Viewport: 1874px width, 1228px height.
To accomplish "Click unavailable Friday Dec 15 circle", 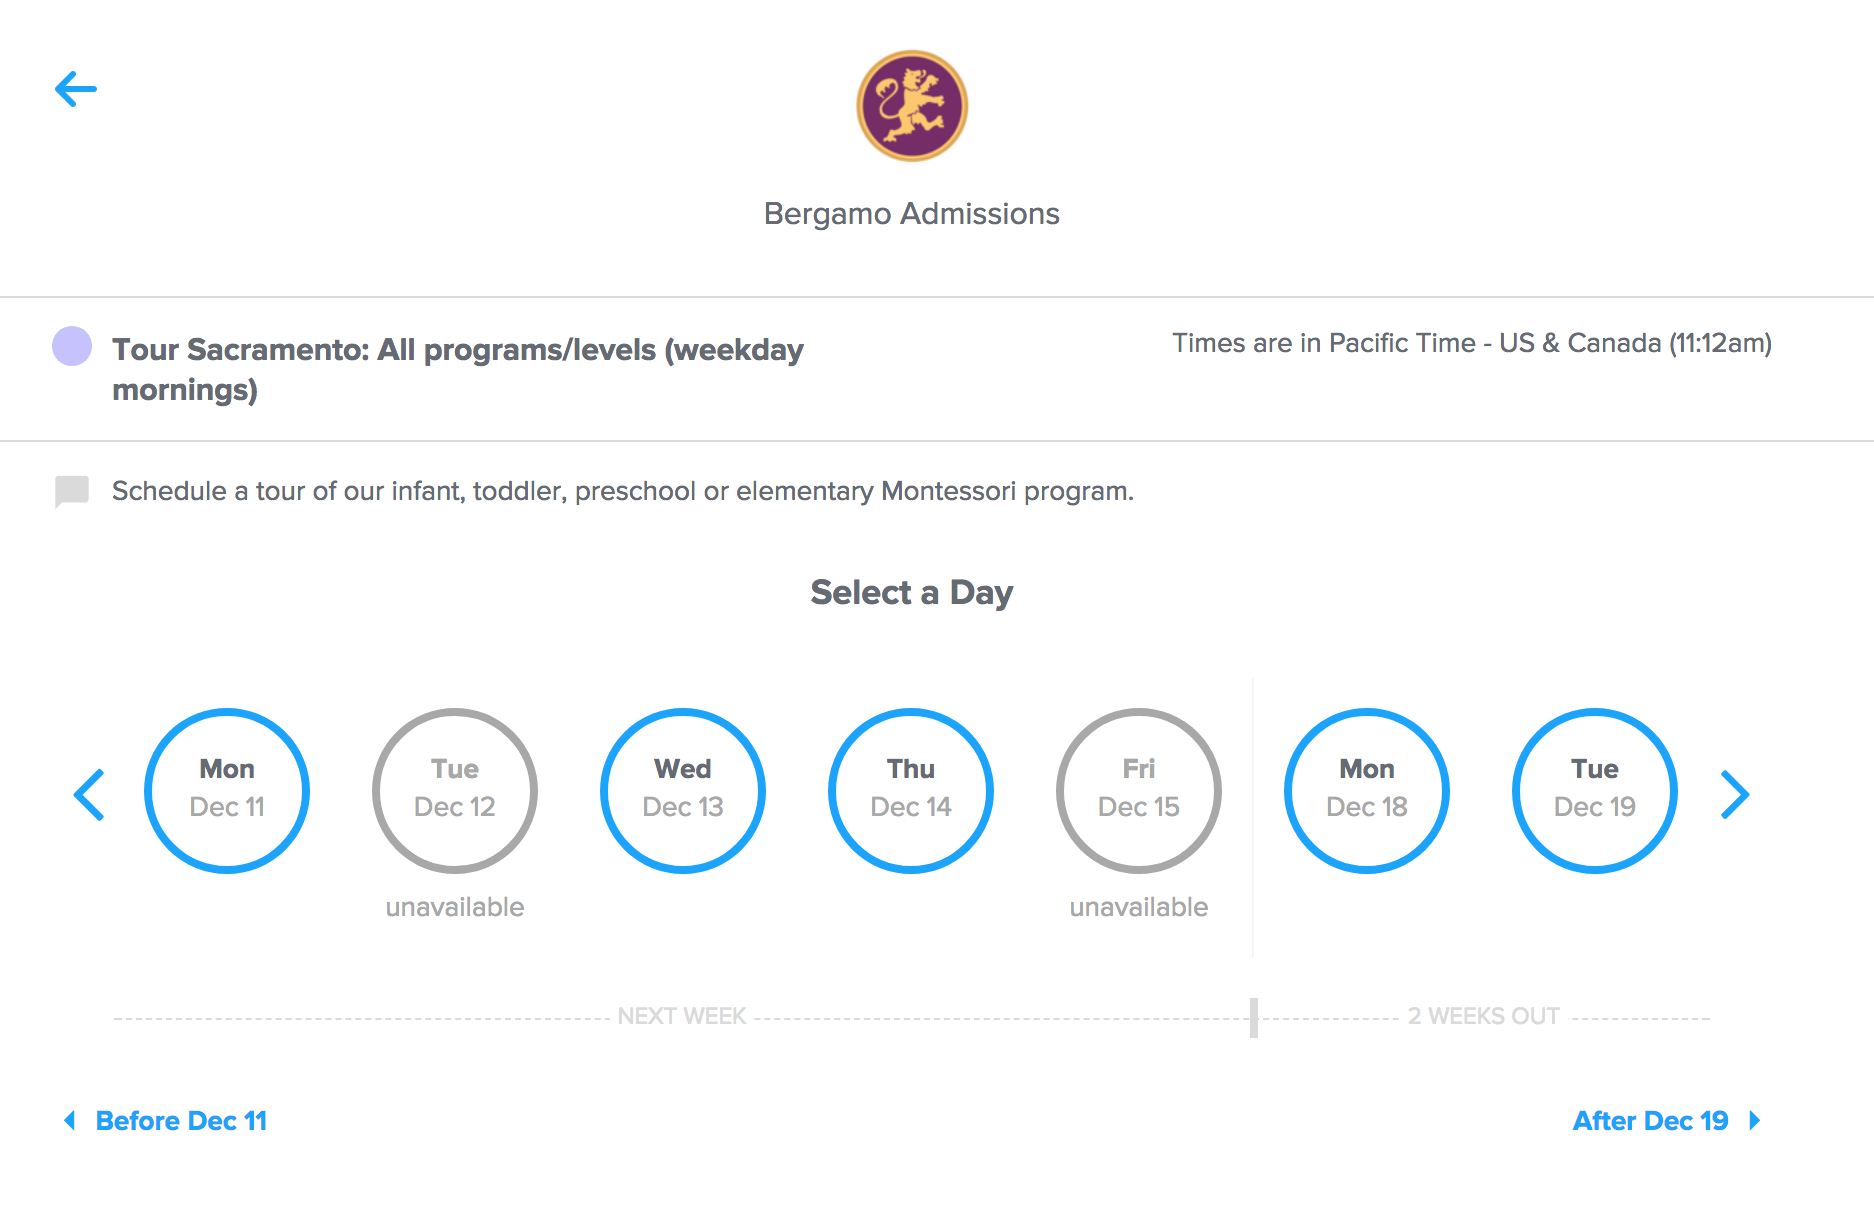I will pyautogui.click(x=1139, y=790).
